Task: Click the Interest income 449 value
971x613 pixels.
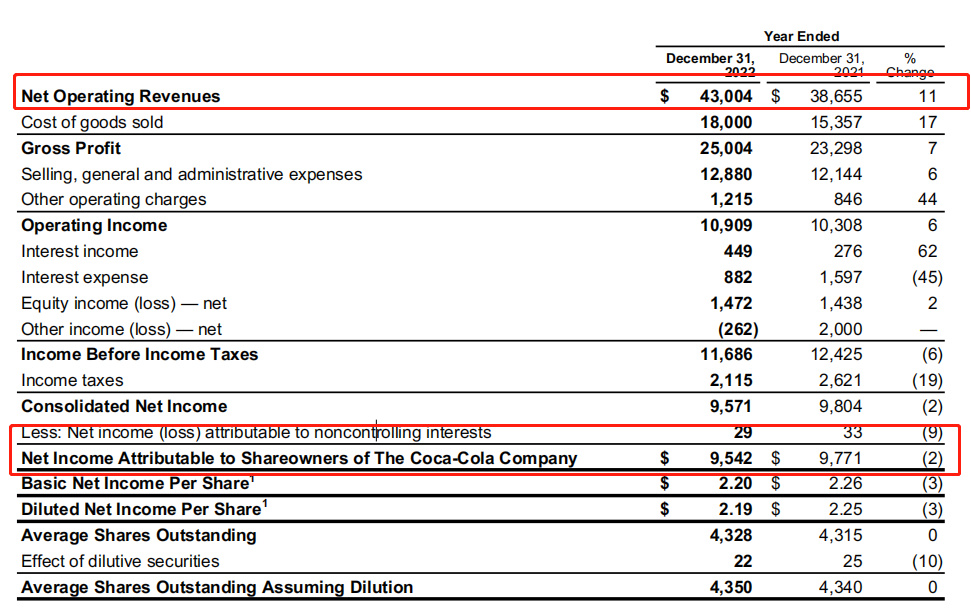Action: pyautogui.click(x=738, y=251)
